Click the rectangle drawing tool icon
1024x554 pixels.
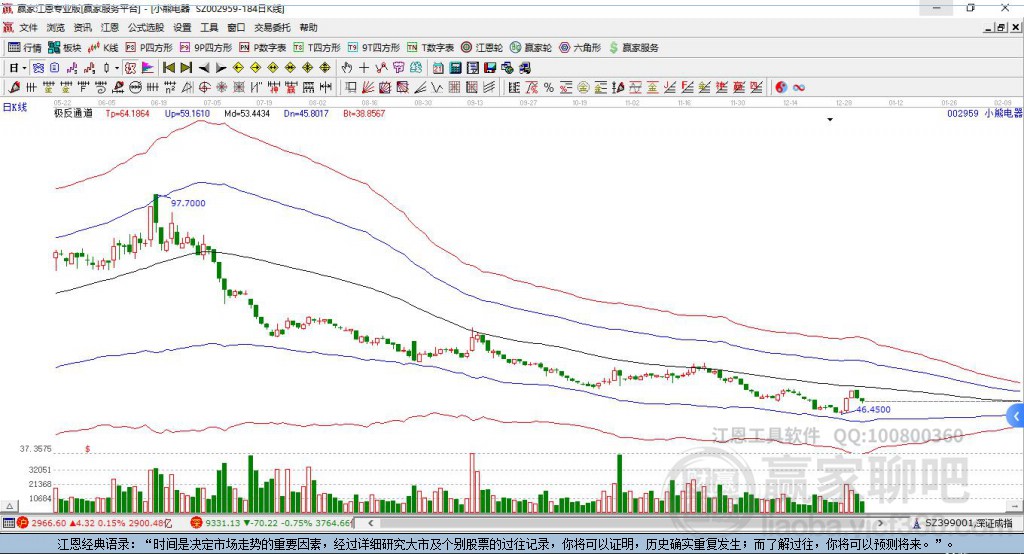coord(351,88)
